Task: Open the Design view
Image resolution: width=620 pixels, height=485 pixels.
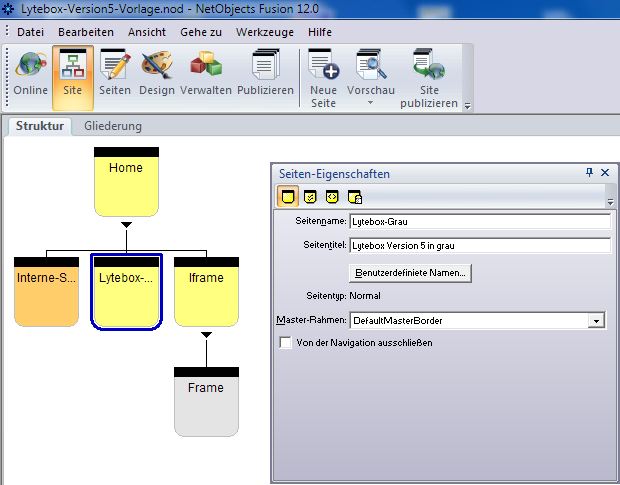Action: (156, 74)
